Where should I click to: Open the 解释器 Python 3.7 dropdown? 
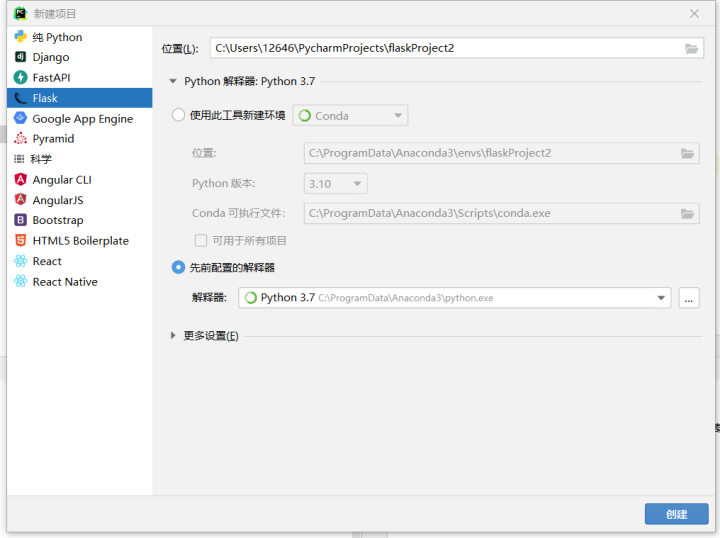[455, 298]
